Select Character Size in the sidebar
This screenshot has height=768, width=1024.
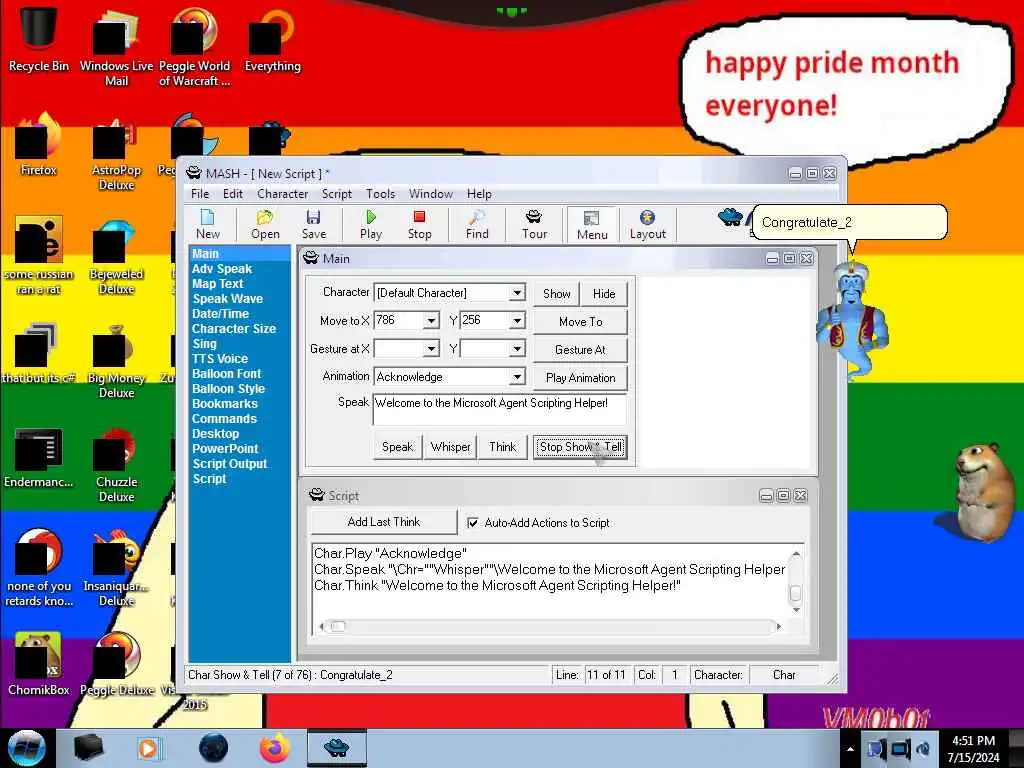click(234, 328)
